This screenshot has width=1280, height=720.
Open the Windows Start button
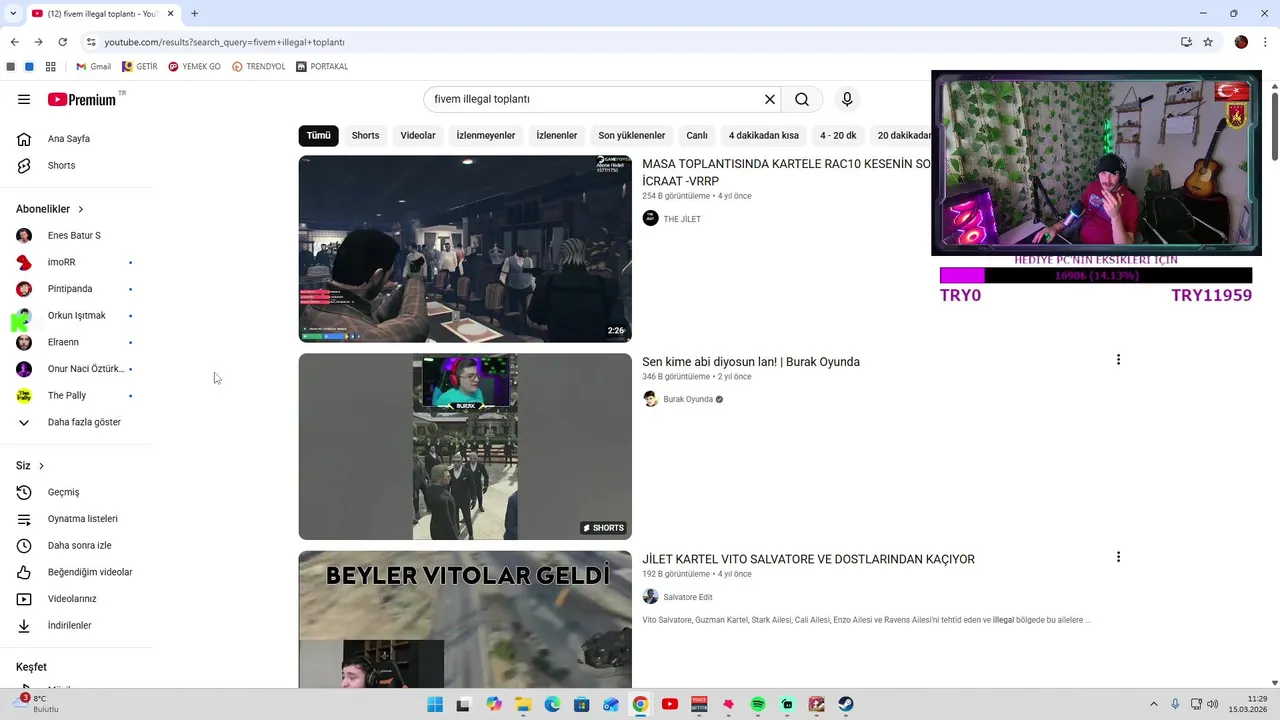click(435, 704)
